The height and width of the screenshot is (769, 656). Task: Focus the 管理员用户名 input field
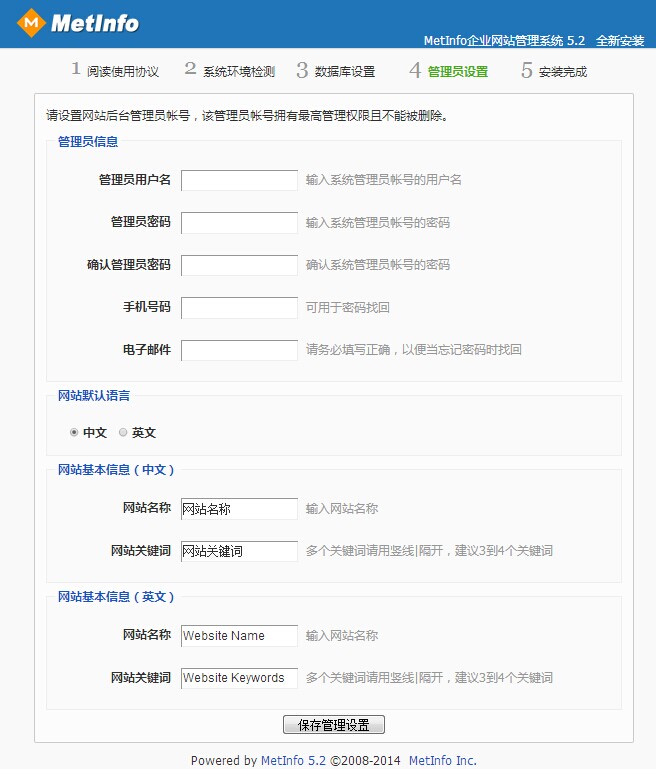239,180
